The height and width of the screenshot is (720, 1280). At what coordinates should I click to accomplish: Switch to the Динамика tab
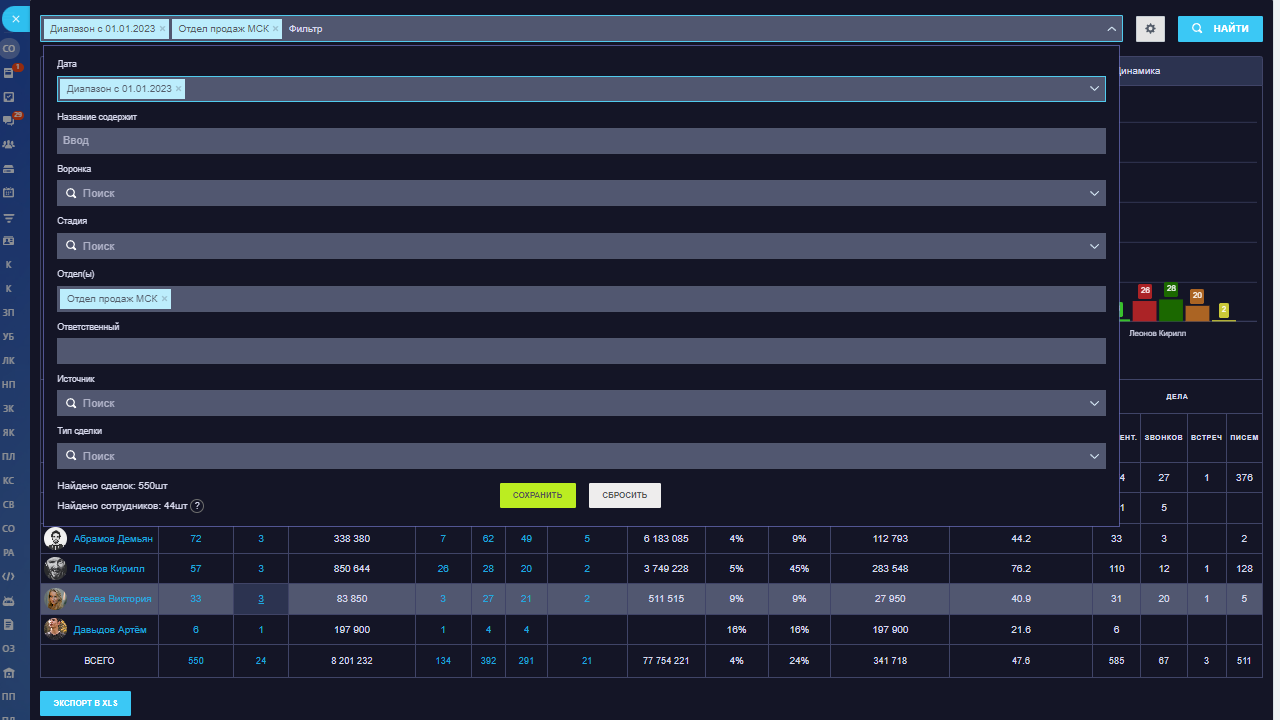[x=1140, y=71]
